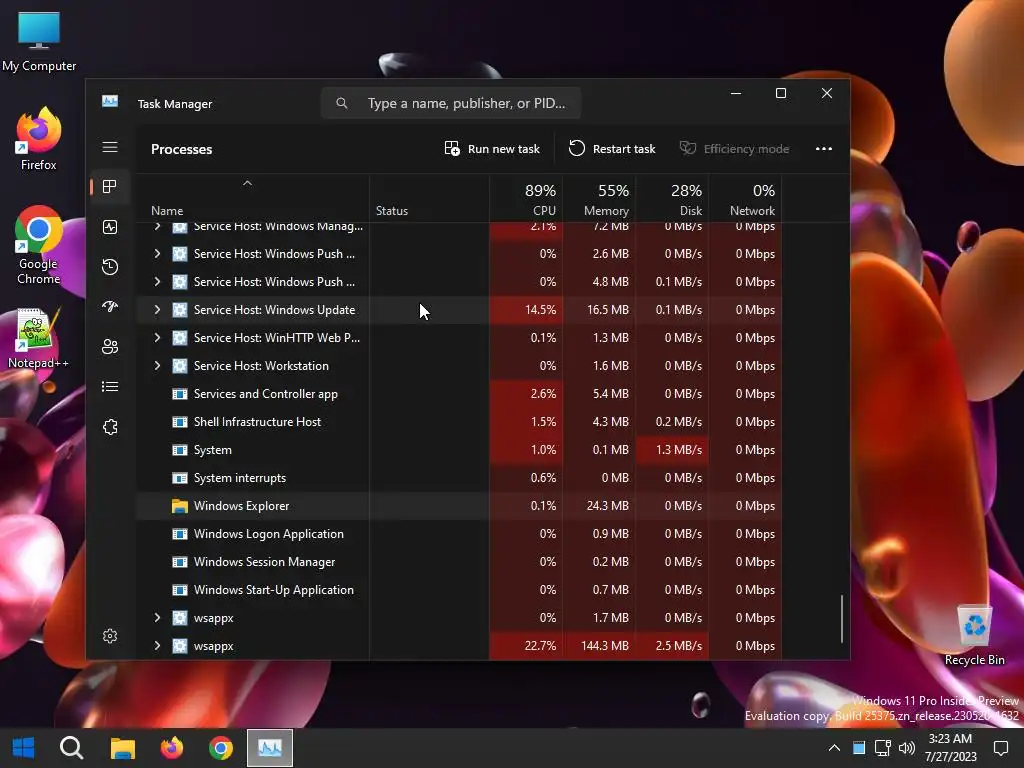This screenshot has height=768, width=1024.
Task: Sort by the Memory column header
Action: coord(600,199)
